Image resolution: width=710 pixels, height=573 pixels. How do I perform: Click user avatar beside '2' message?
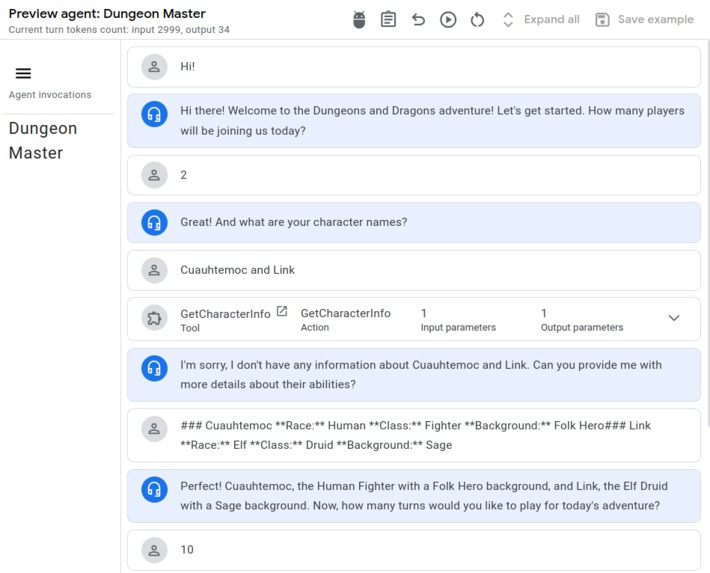154,175
